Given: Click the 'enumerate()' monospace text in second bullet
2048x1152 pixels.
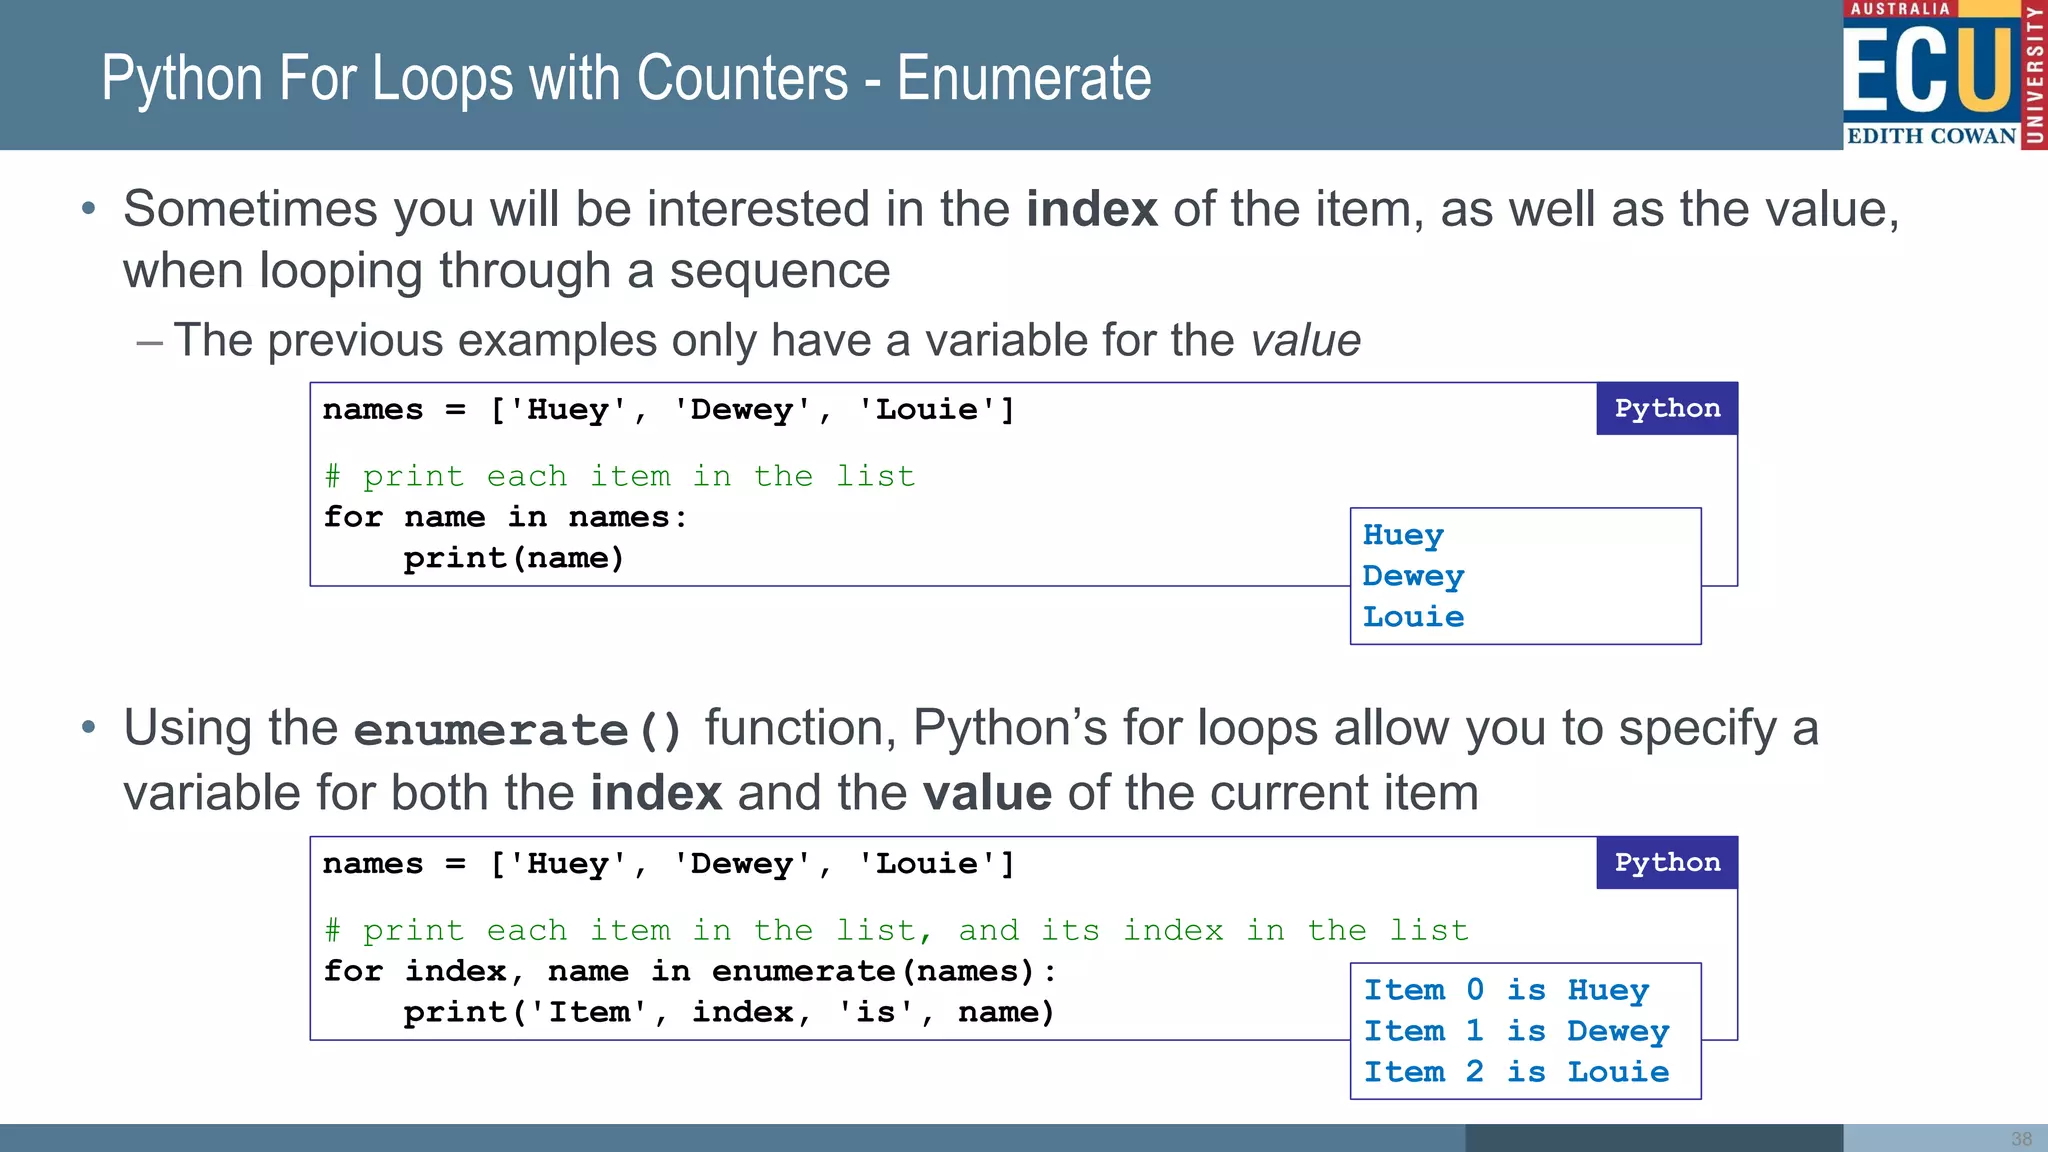Looking at the screenshot, I should [x=519, y=730].
